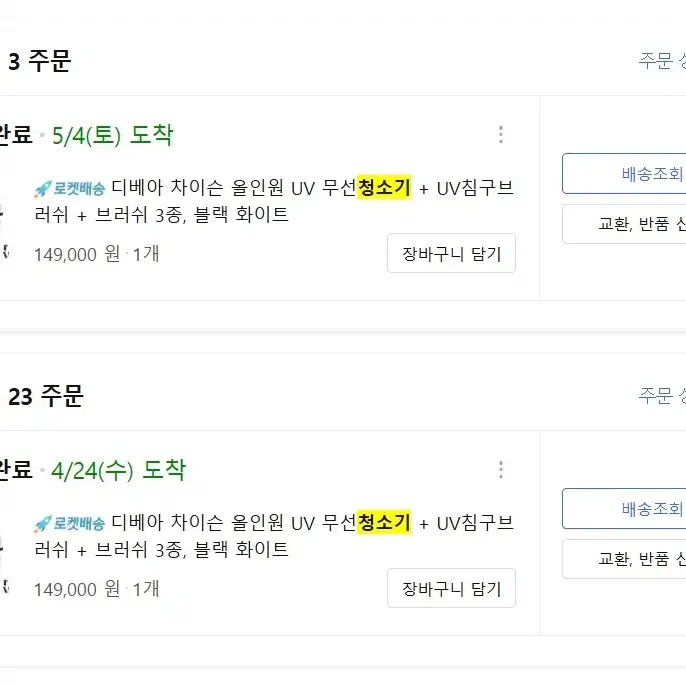The width and height of the screenshot is (686, 686).
Task: Click highlighted 청소기 keyword in second order
Action: pos(384,522)
